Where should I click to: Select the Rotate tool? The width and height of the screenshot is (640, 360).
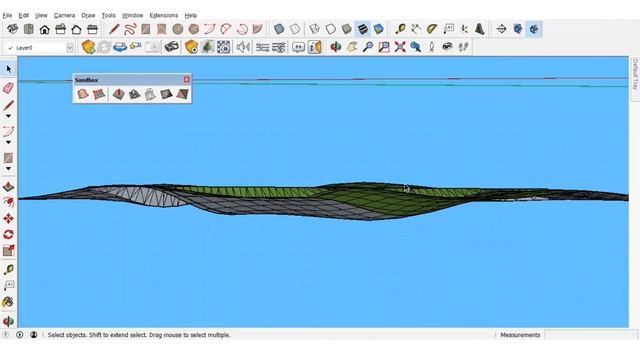tap(9, 234)
